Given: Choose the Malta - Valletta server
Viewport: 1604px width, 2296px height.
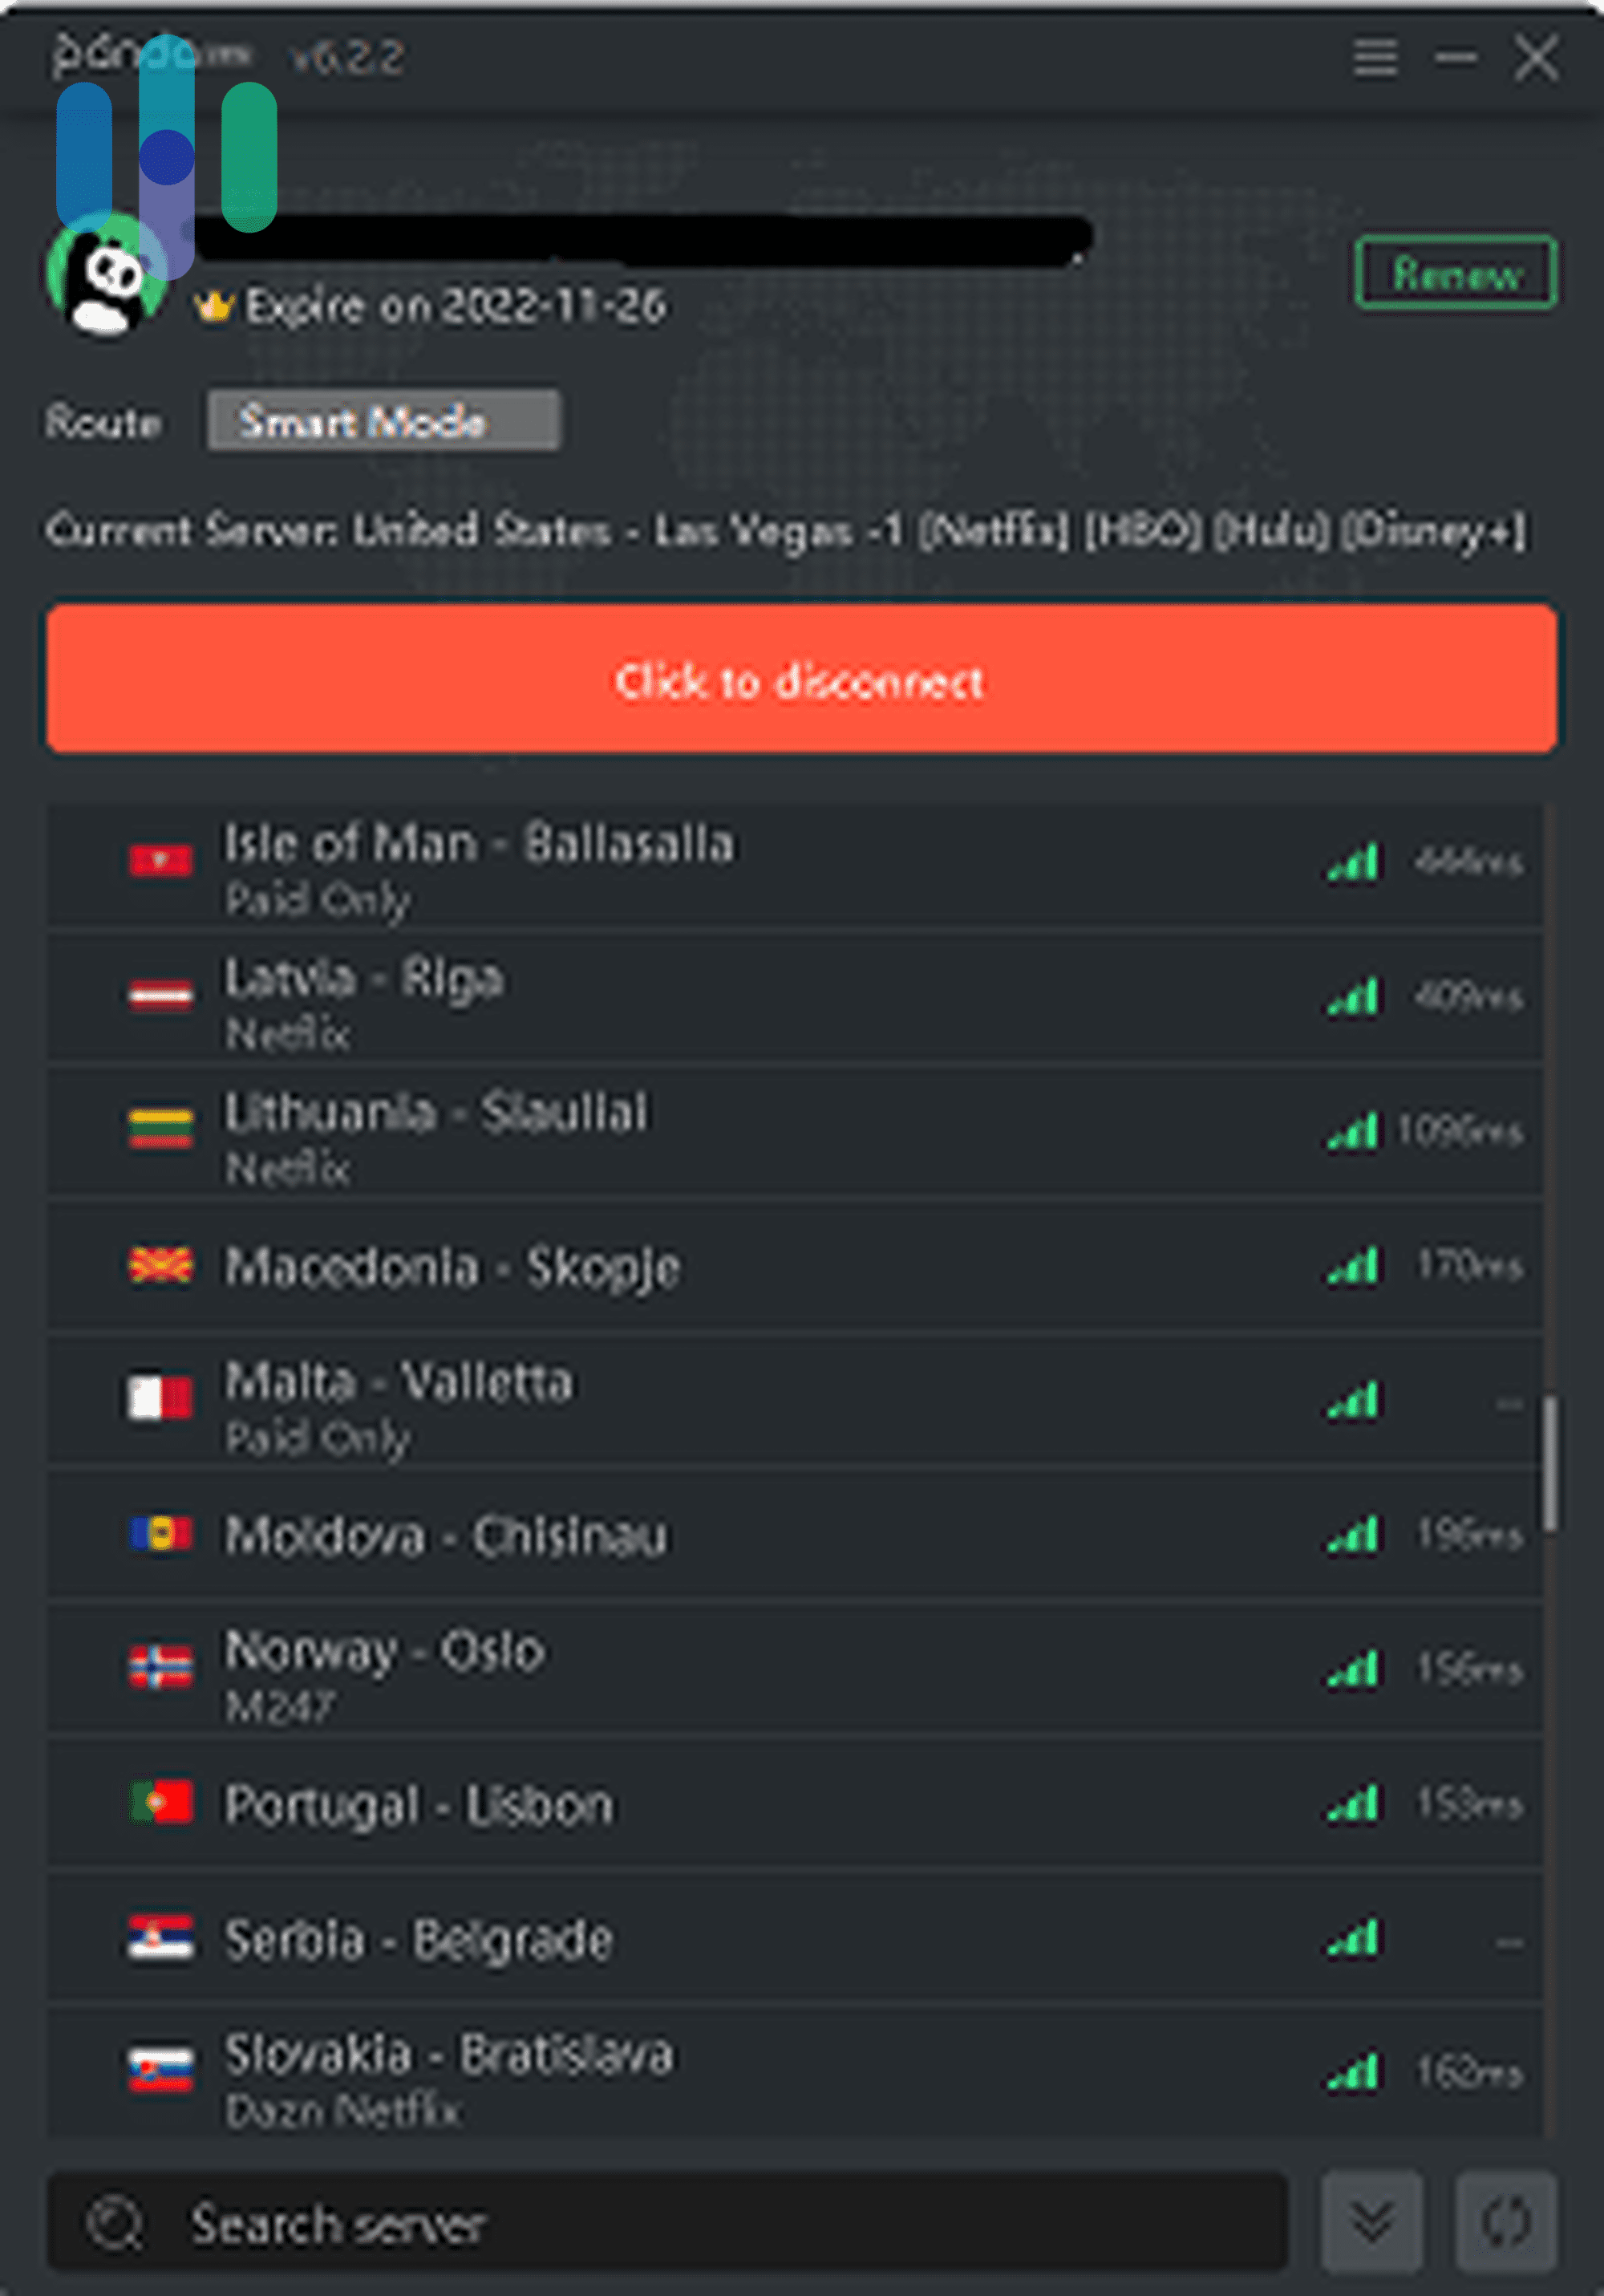Looking at the screenshot, I should [x=398, y=1383].
